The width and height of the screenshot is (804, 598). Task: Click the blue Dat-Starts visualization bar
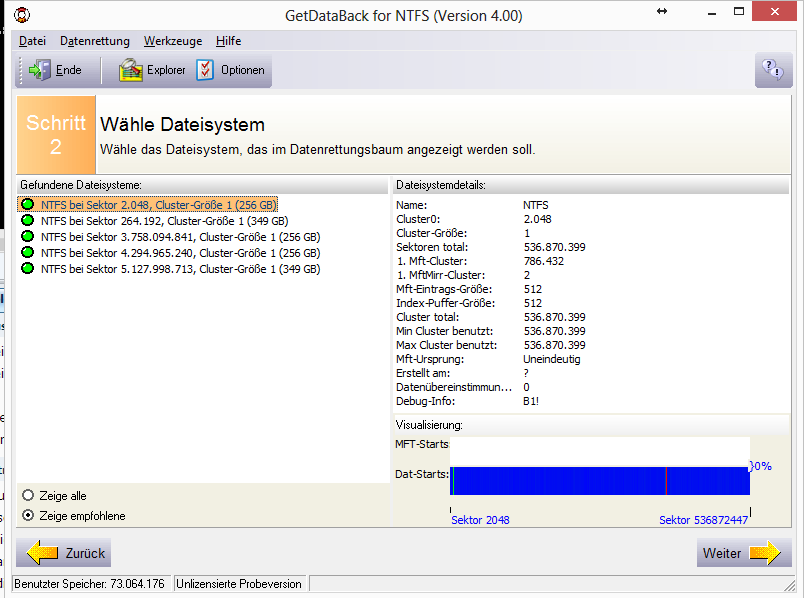(600, 481)
